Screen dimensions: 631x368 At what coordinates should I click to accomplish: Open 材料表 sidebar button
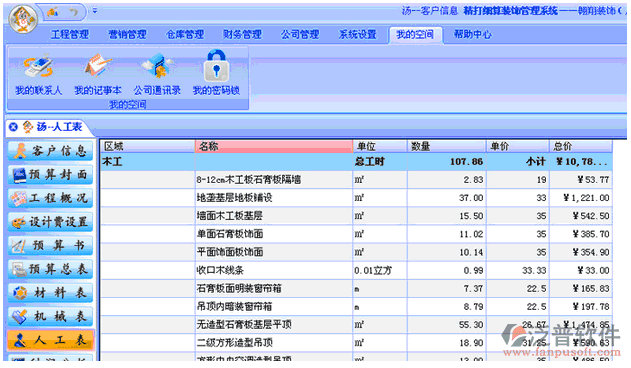coord(50,293)
